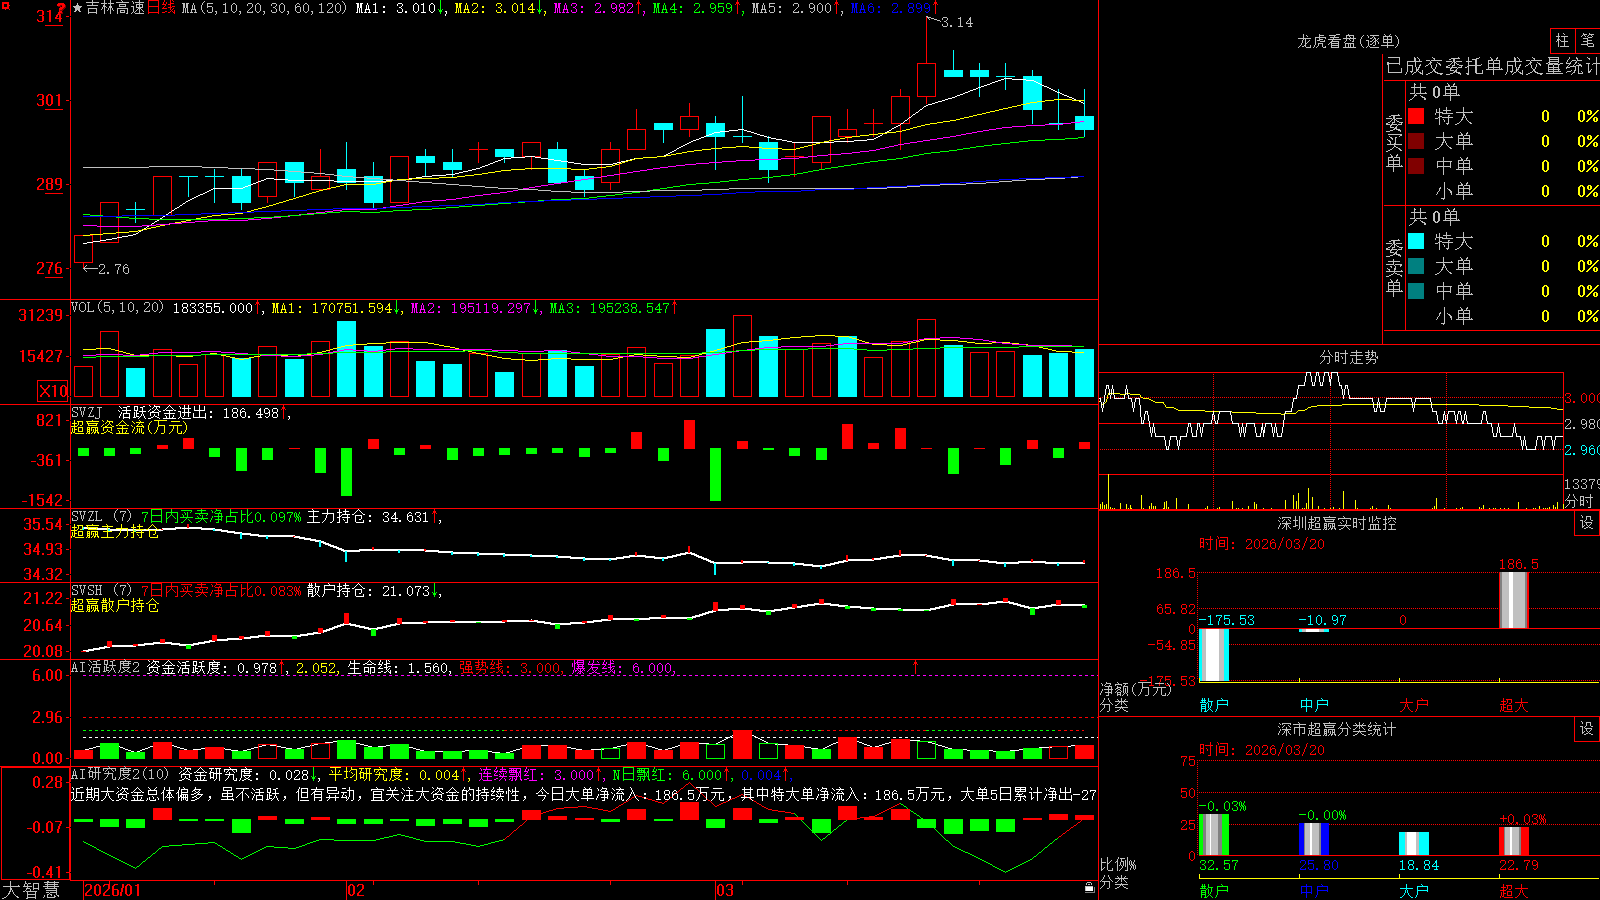Click 超大 category in 深圳超赢实时监控 chart
The width and height of the screenshot is (1600, 900).
(1514, 705)
